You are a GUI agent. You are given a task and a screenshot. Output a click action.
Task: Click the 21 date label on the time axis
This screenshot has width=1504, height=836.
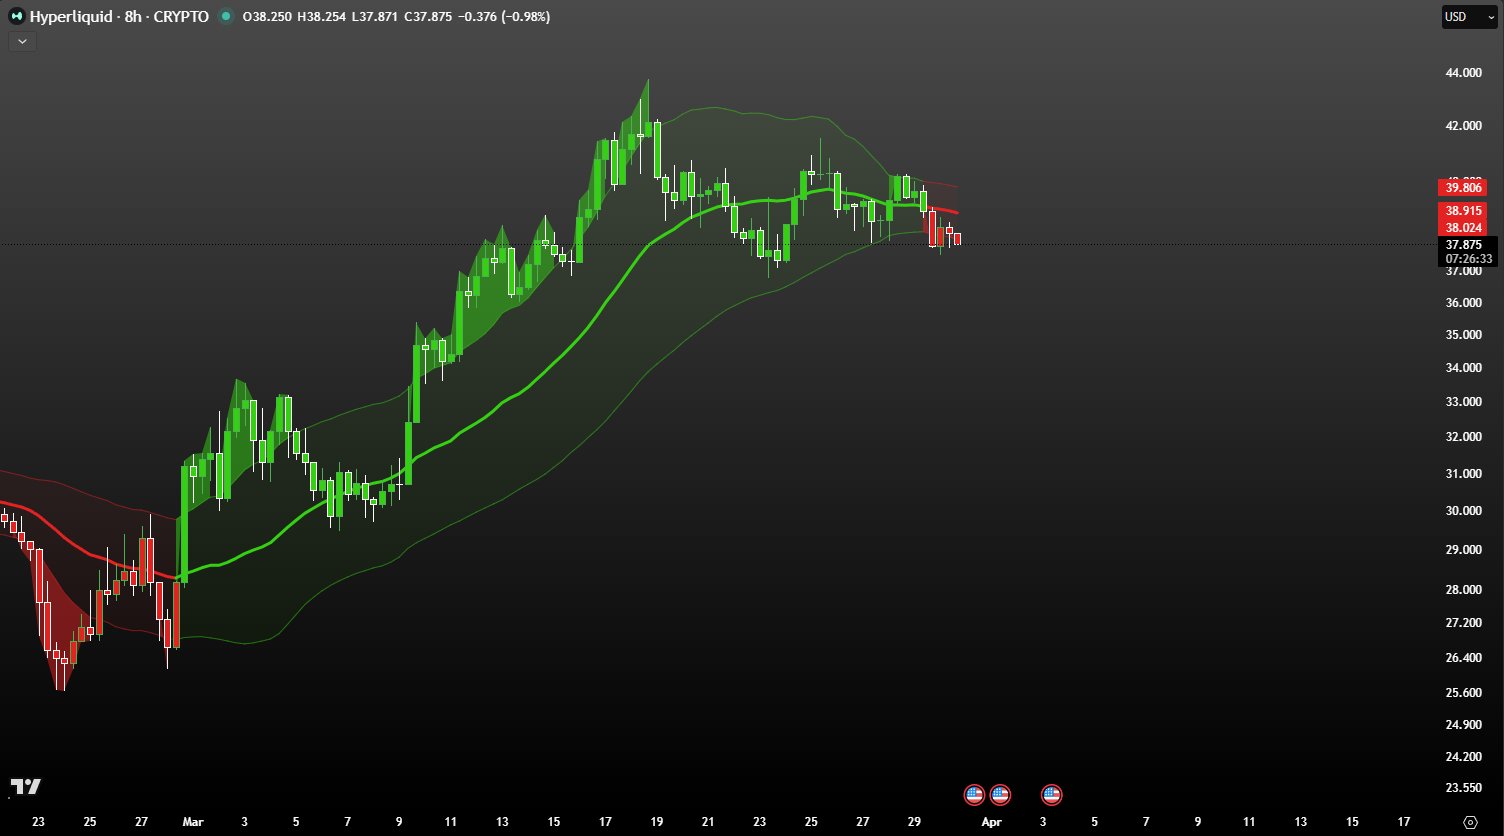coord(708,822)
